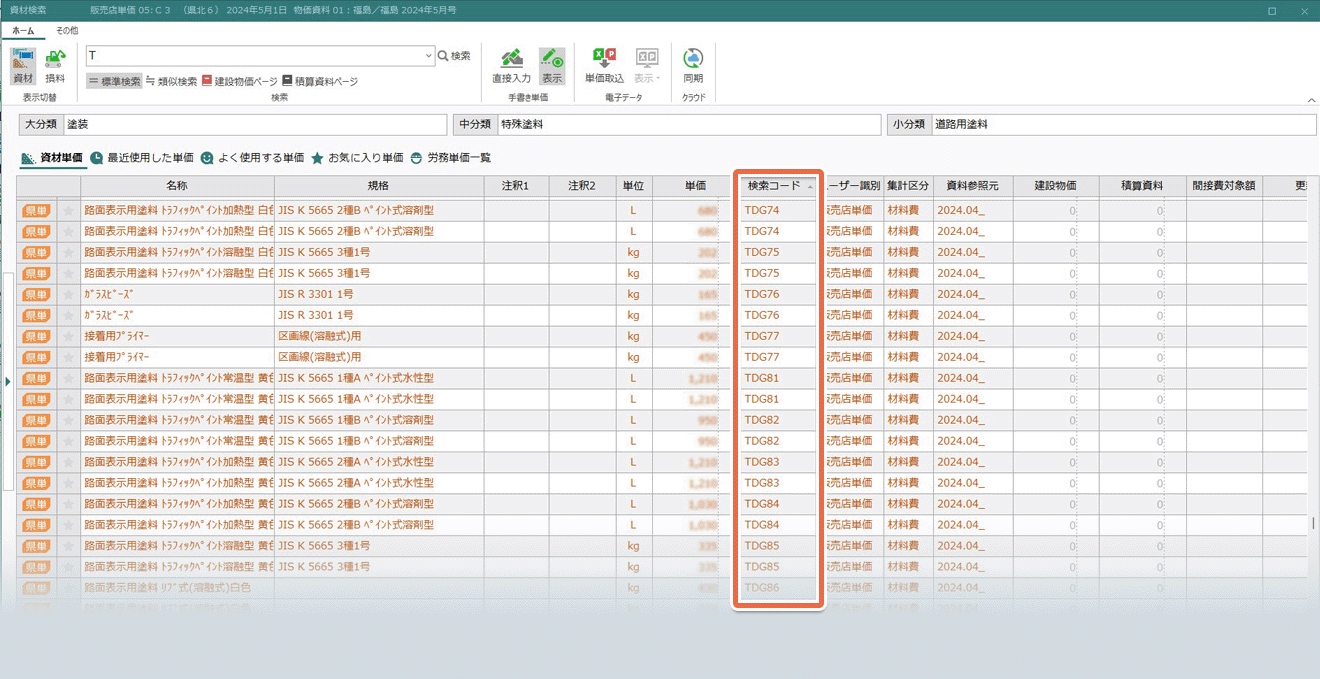
Task: Sort by 名称 column header
Action: (177, 186)
